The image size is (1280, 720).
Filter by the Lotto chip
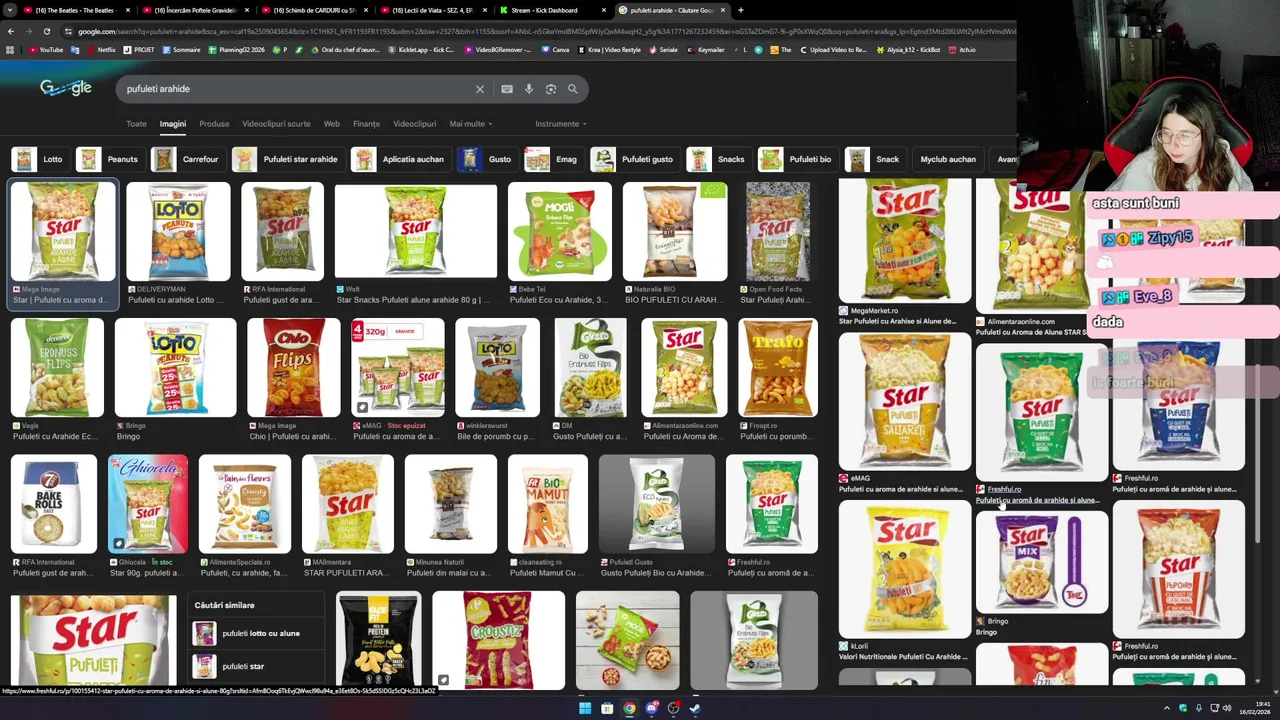click(x=39, y=159)
